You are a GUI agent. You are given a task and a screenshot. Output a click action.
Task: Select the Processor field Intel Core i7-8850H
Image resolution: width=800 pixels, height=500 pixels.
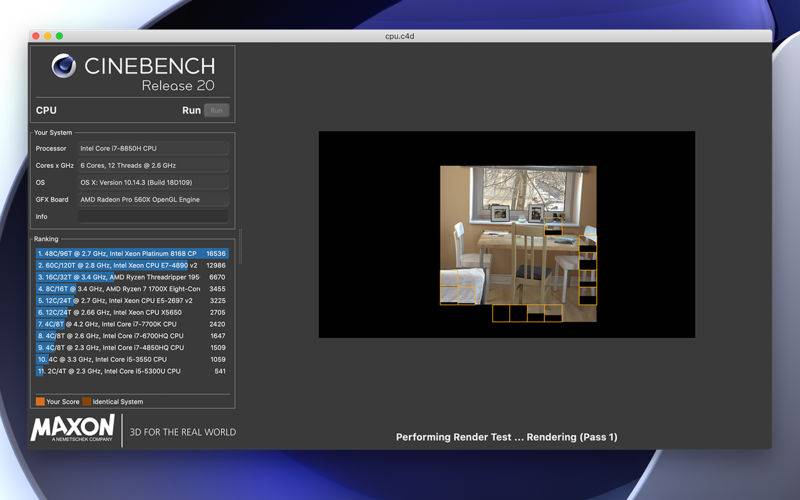[153, 148]
